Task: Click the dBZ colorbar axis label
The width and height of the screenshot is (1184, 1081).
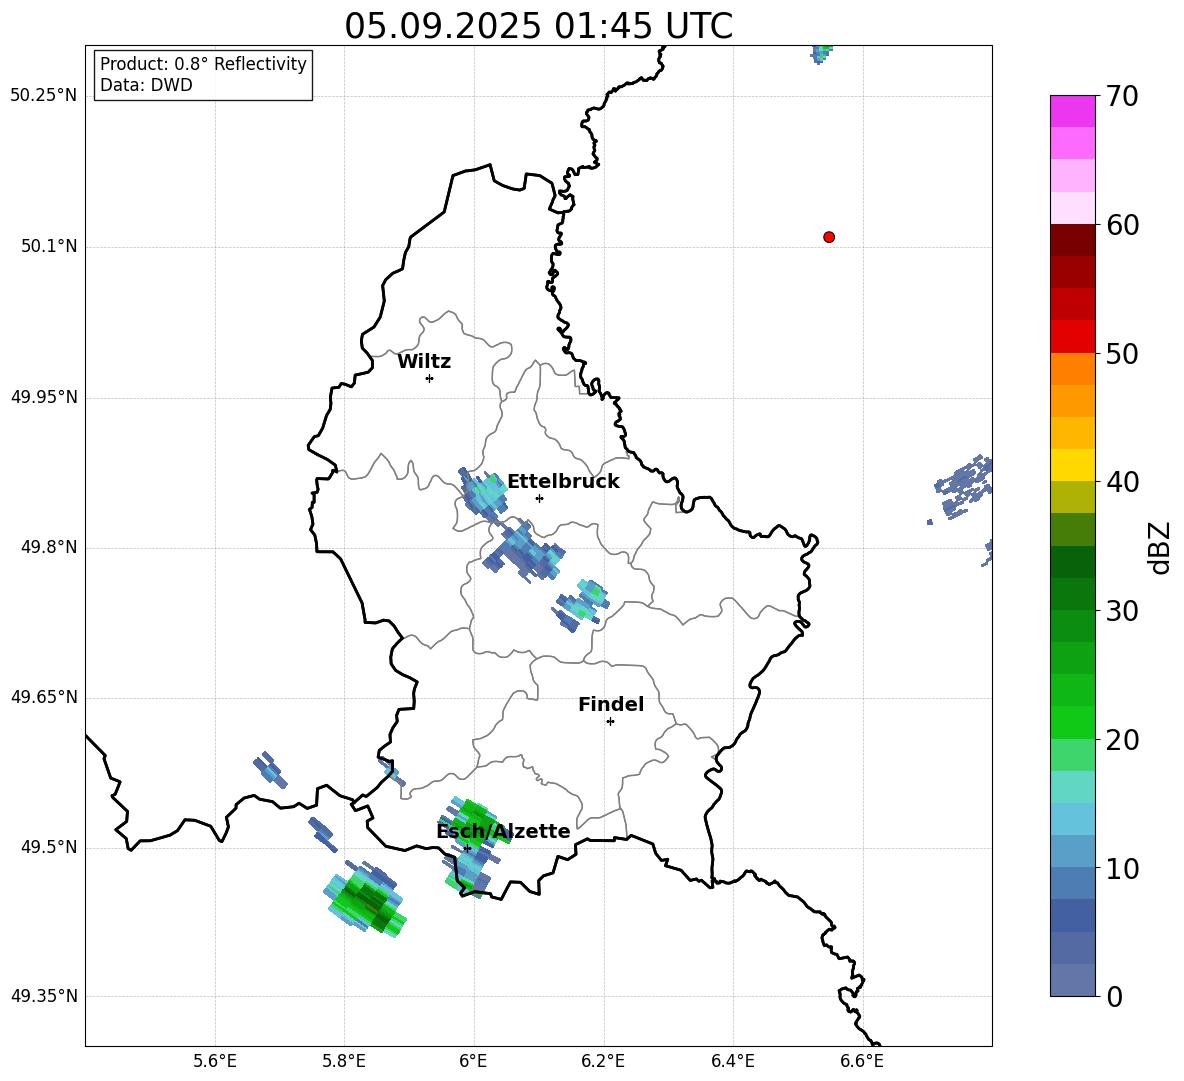Action: [x=1161, y=547]
